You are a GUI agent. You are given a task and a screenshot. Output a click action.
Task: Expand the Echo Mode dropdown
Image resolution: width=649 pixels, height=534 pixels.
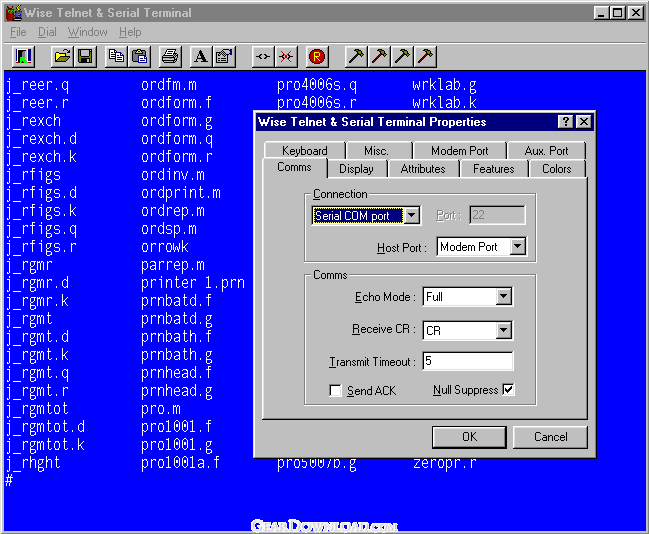coord(503,297)
